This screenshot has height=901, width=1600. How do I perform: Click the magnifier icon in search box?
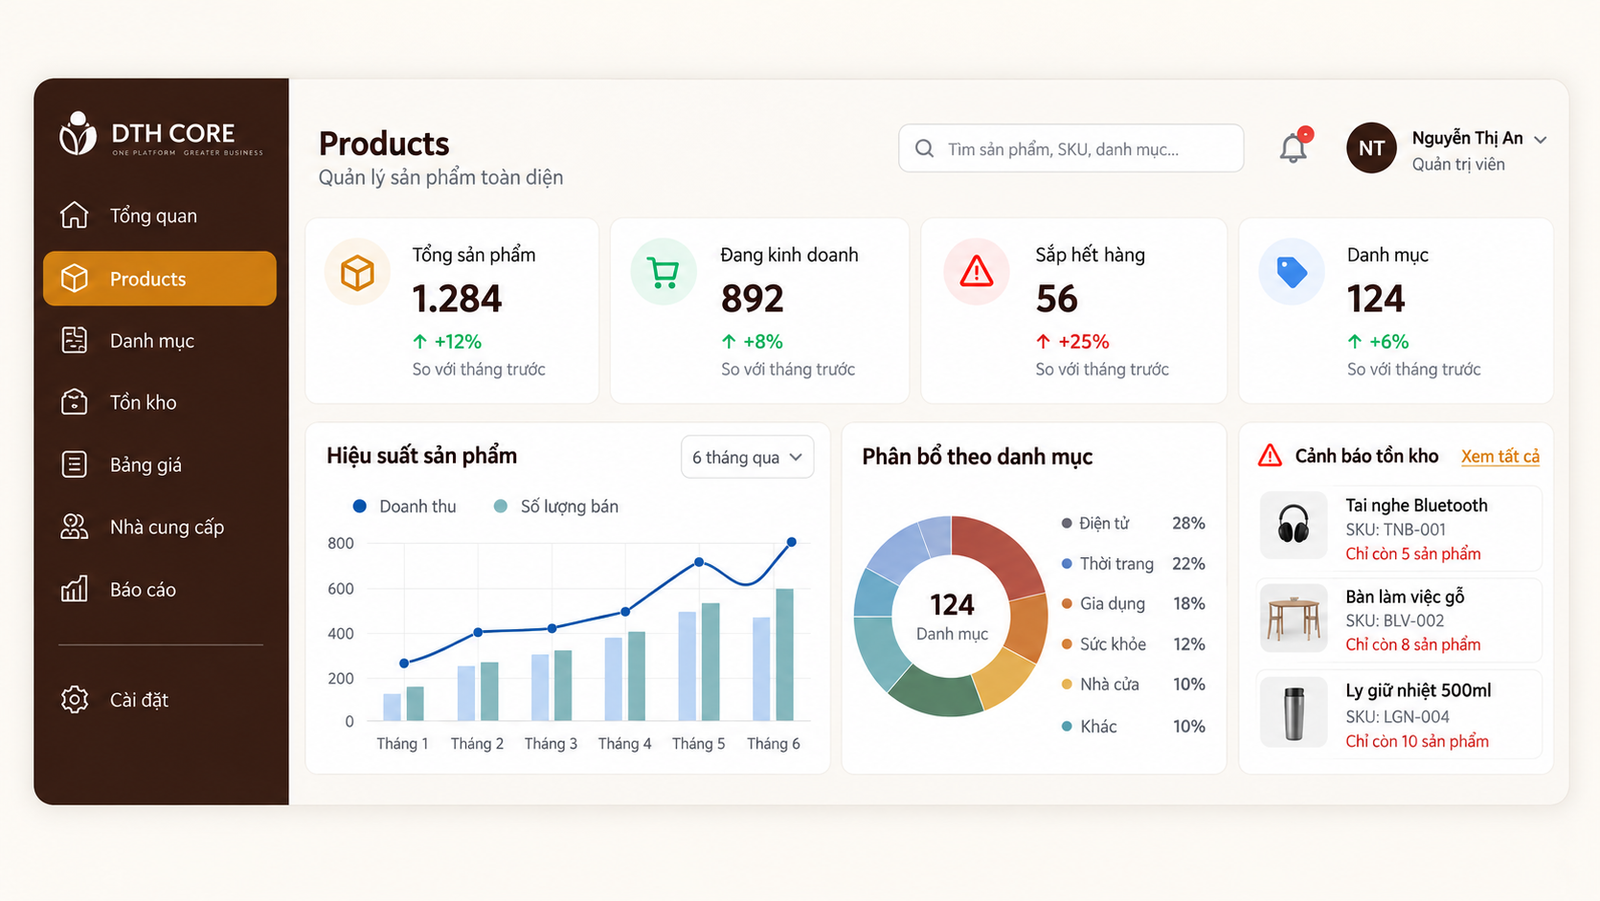pos(925,149)
